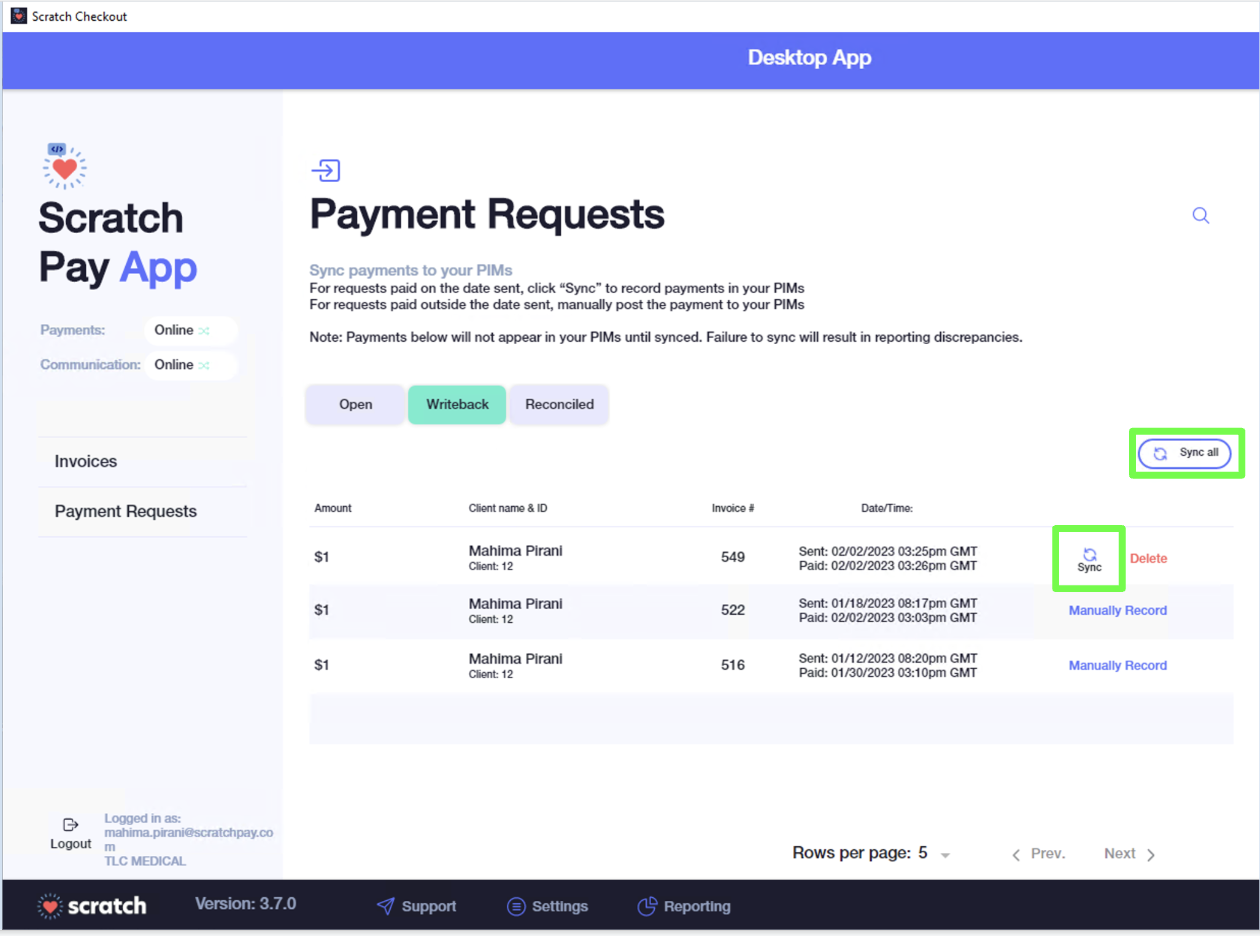Image resolution: width=1260 pixels, height=936 pixels.
Task: Click the TLC MEDICAL clinic name
Action: [145, 861]
